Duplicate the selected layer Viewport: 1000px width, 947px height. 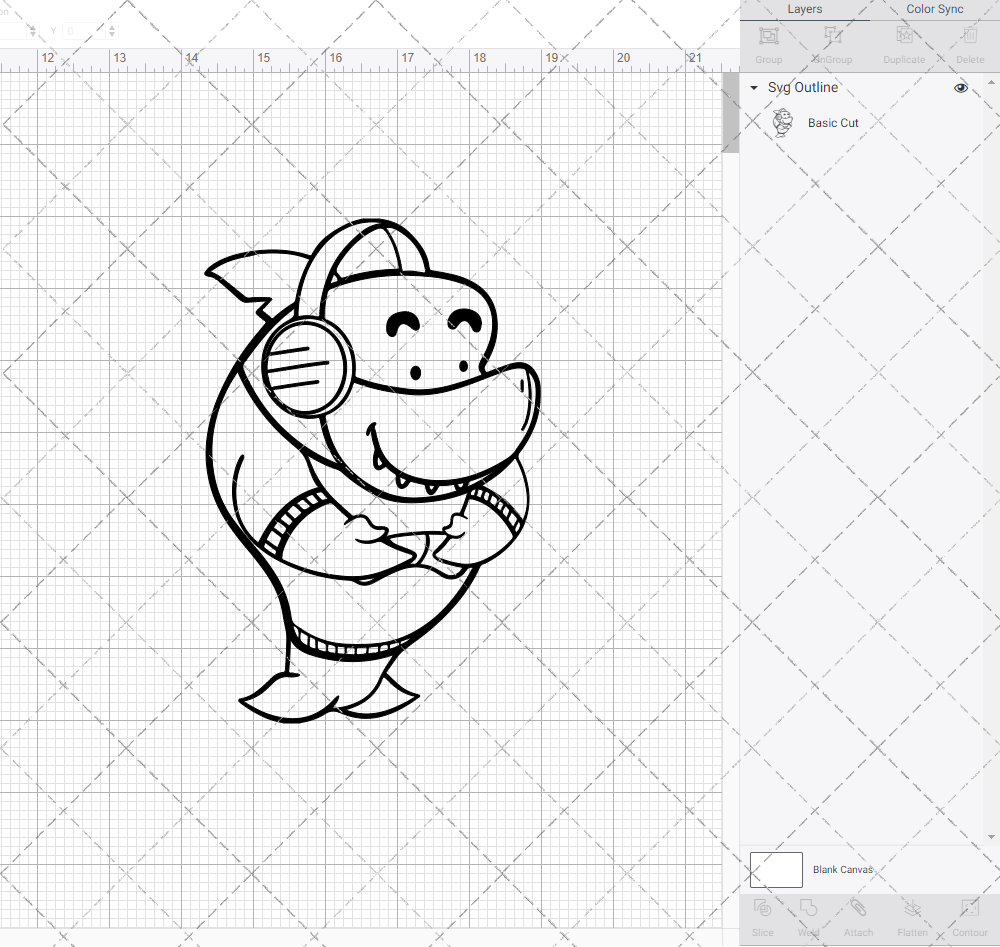pos(904,42)
